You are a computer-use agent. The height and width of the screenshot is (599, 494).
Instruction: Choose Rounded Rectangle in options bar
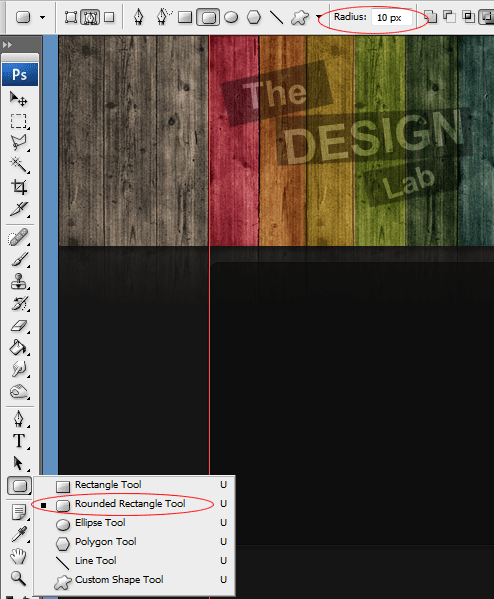pos(208,17)
